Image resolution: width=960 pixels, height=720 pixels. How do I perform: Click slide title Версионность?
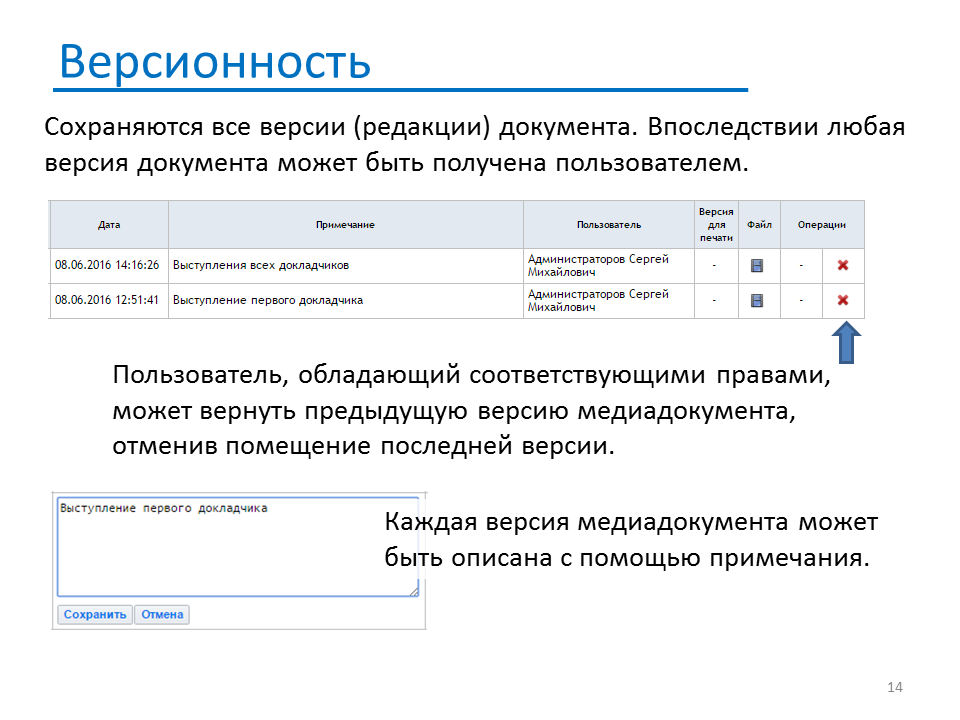[215, 62]
